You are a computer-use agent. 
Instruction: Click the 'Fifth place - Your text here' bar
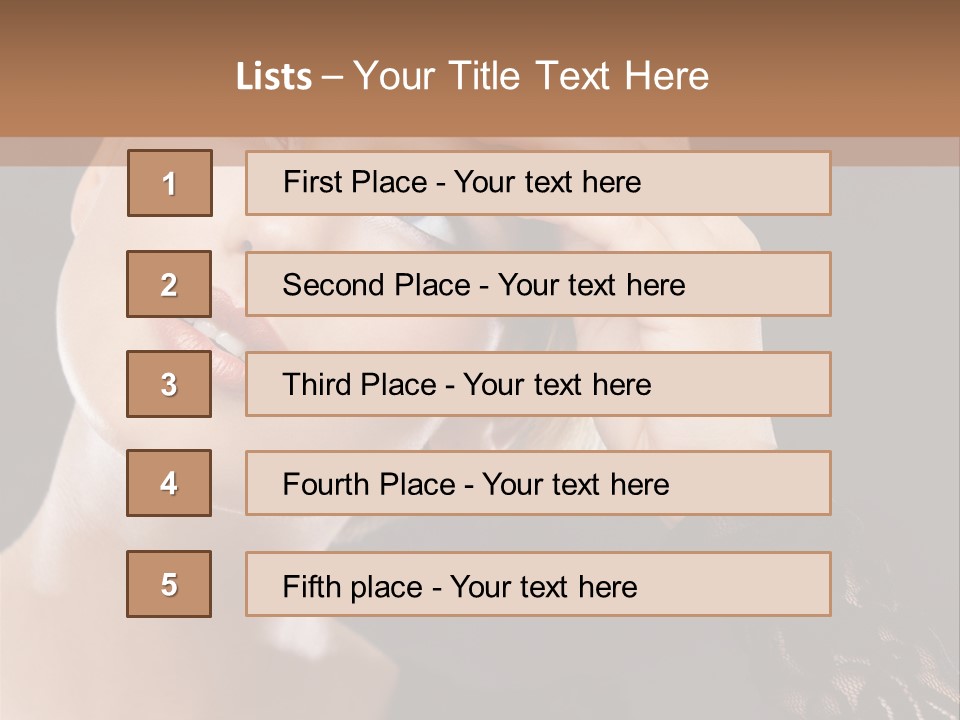click(x=538, y=584)
